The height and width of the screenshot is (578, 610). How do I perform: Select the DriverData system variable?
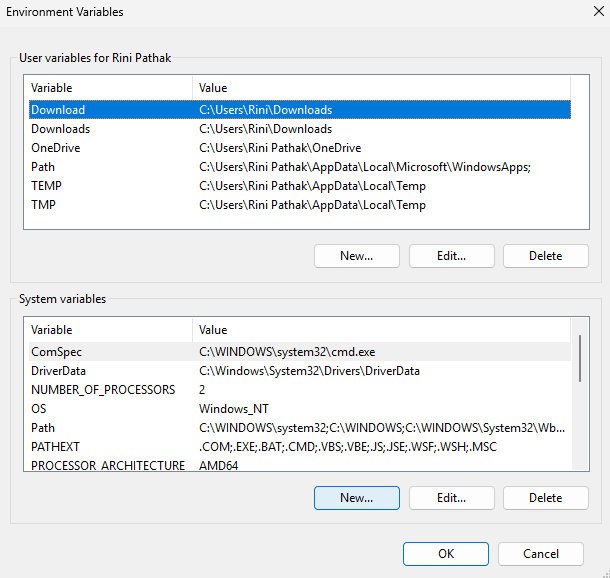click(61, 371)
